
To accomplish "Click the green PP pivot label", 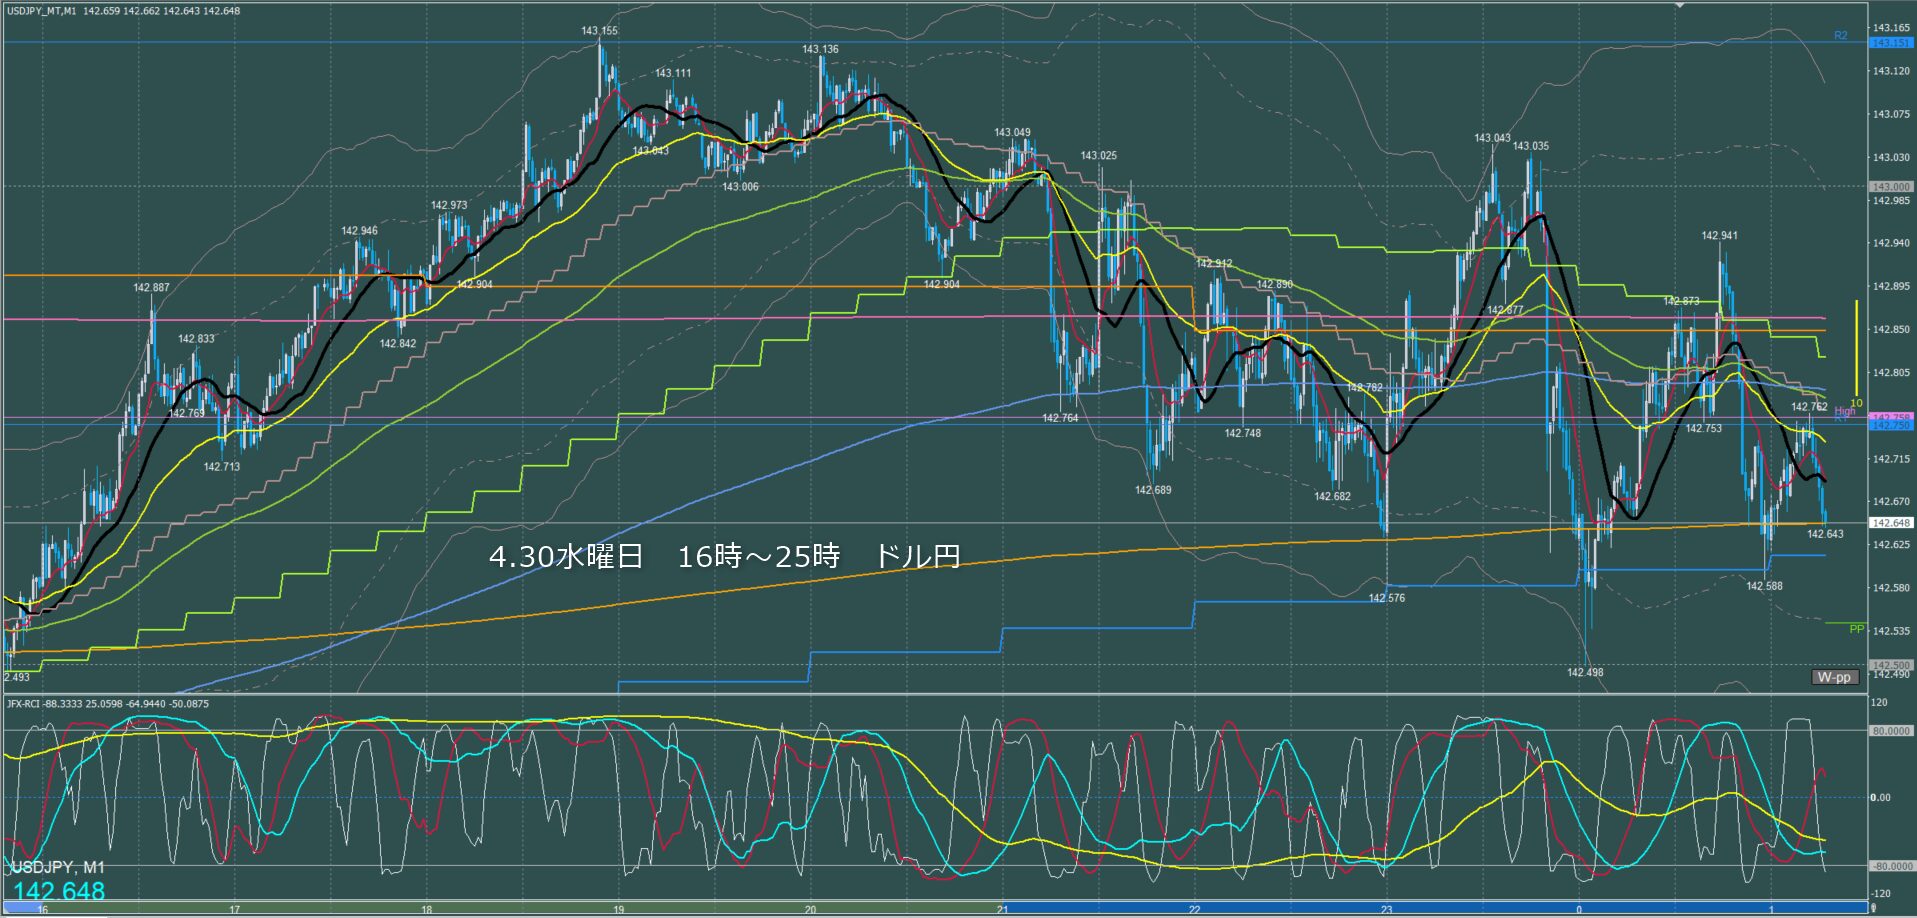I will [1857, 629].
